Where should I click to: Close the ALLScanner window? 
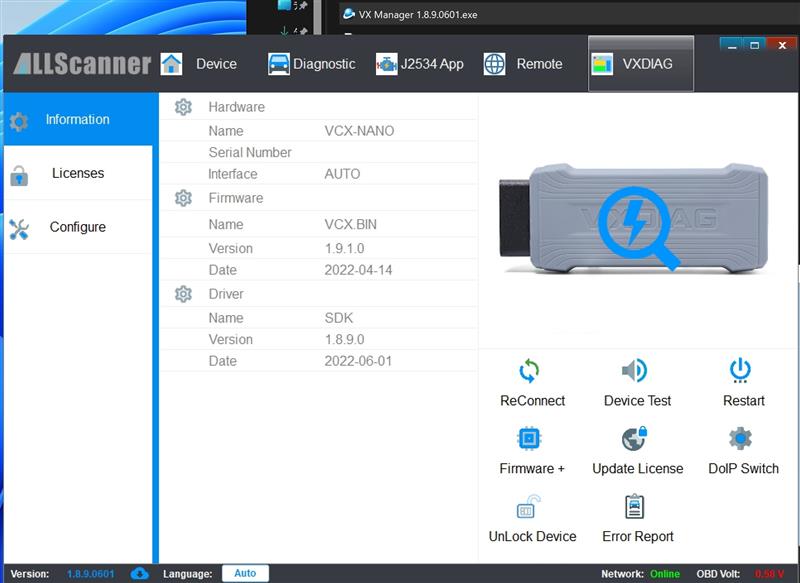[782, 45]
